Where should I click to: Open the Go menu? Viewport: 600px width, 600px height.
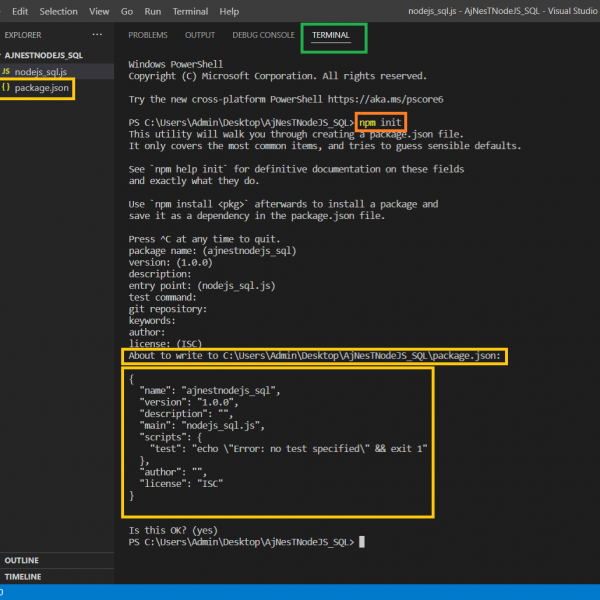(127, 11)
